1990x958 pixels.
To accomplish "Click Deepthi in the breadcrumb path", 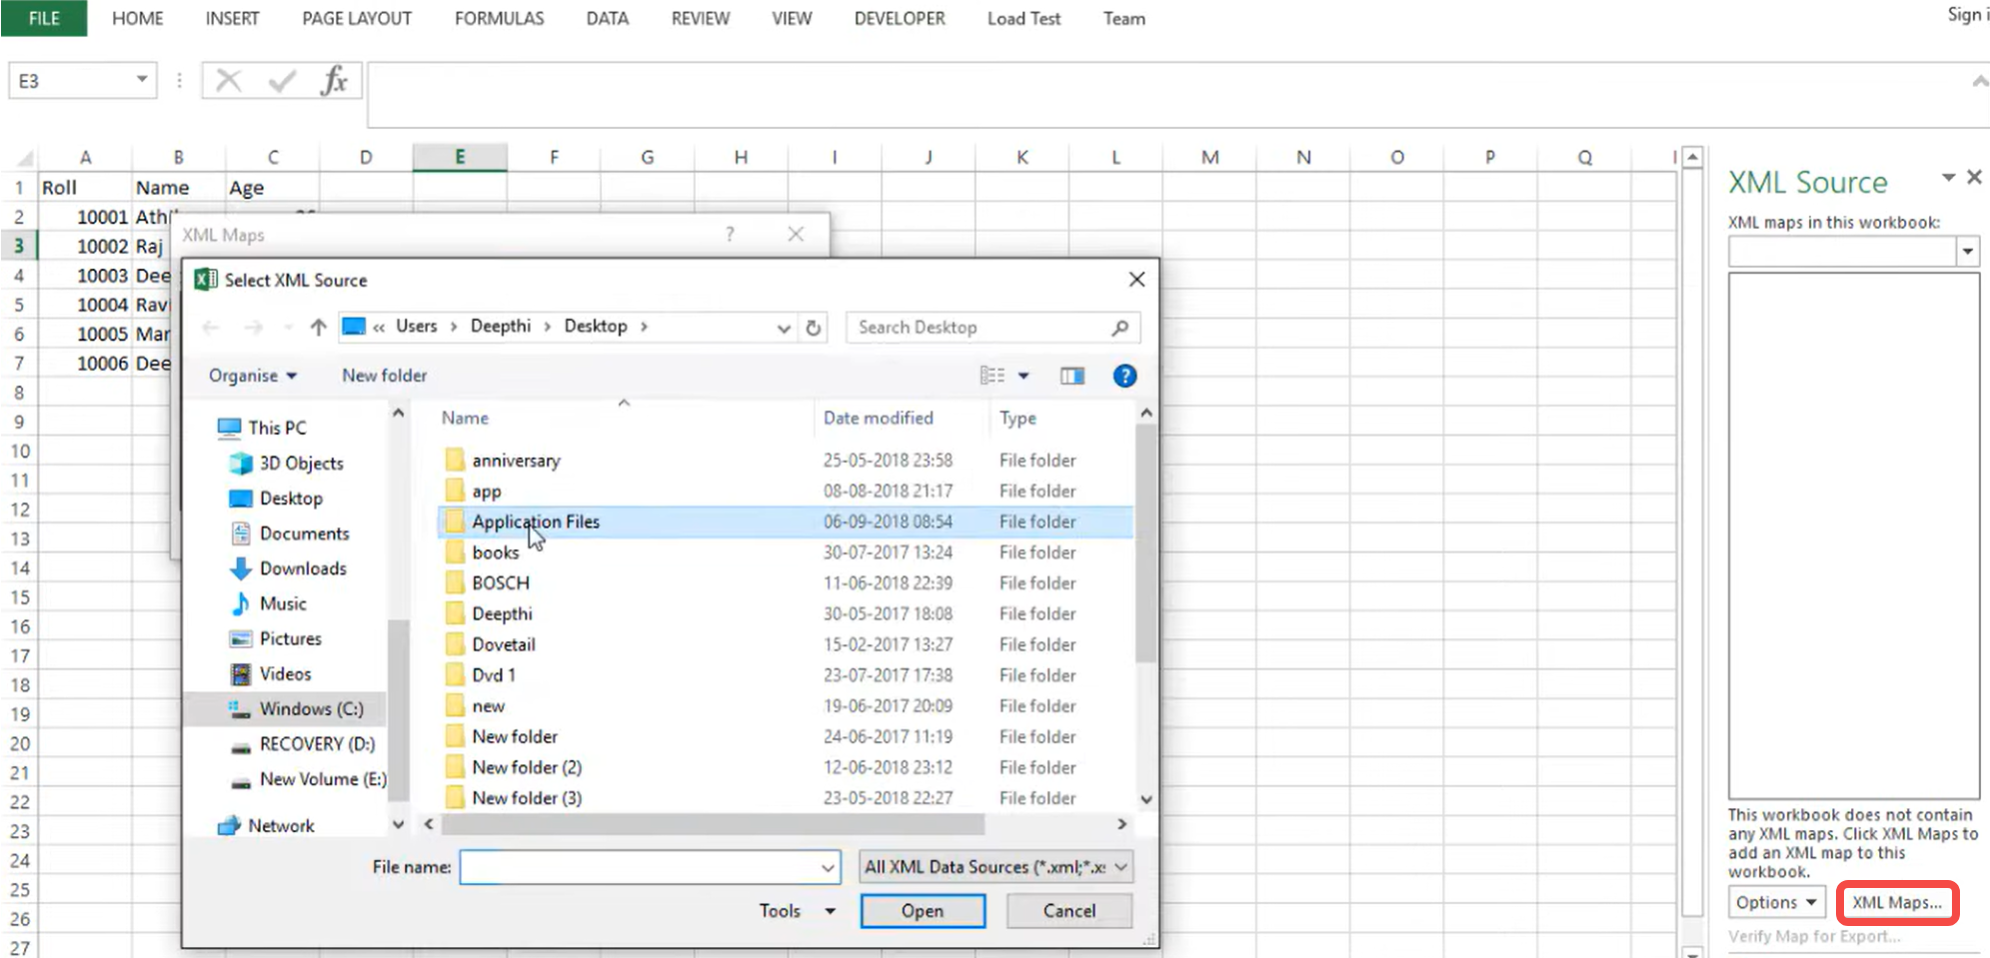I will click(x=500, y=326).
